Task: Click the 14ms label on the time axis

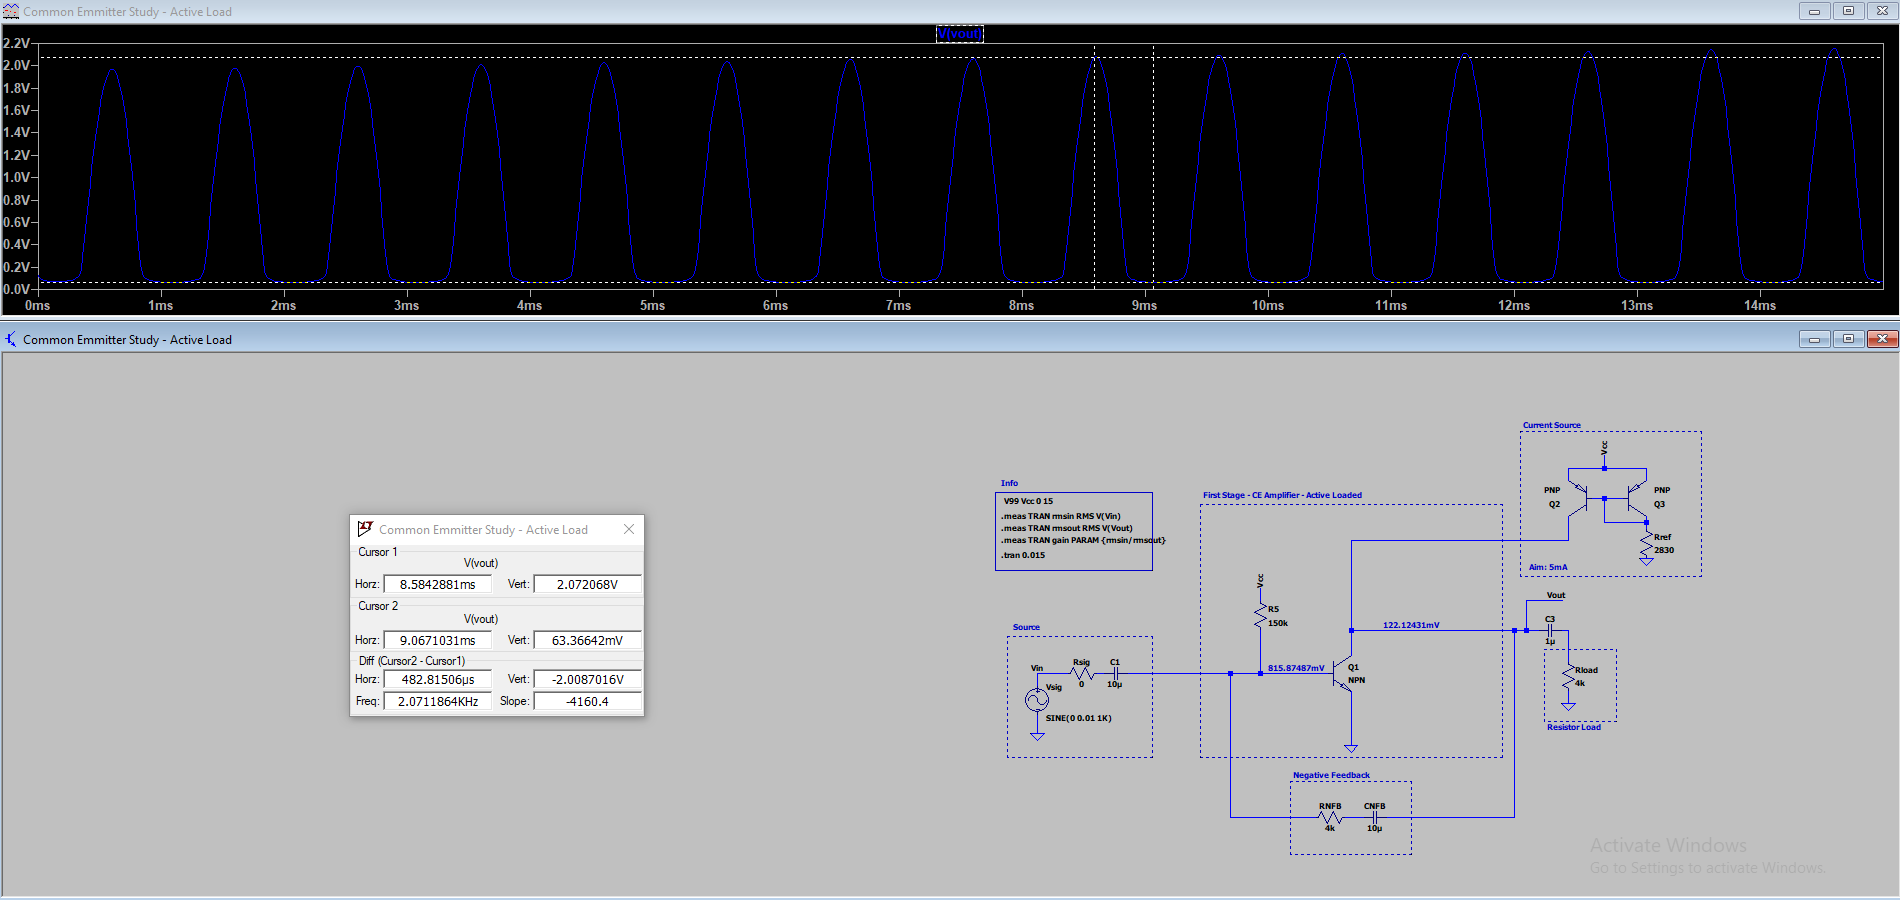Action: pos(1759,305)
